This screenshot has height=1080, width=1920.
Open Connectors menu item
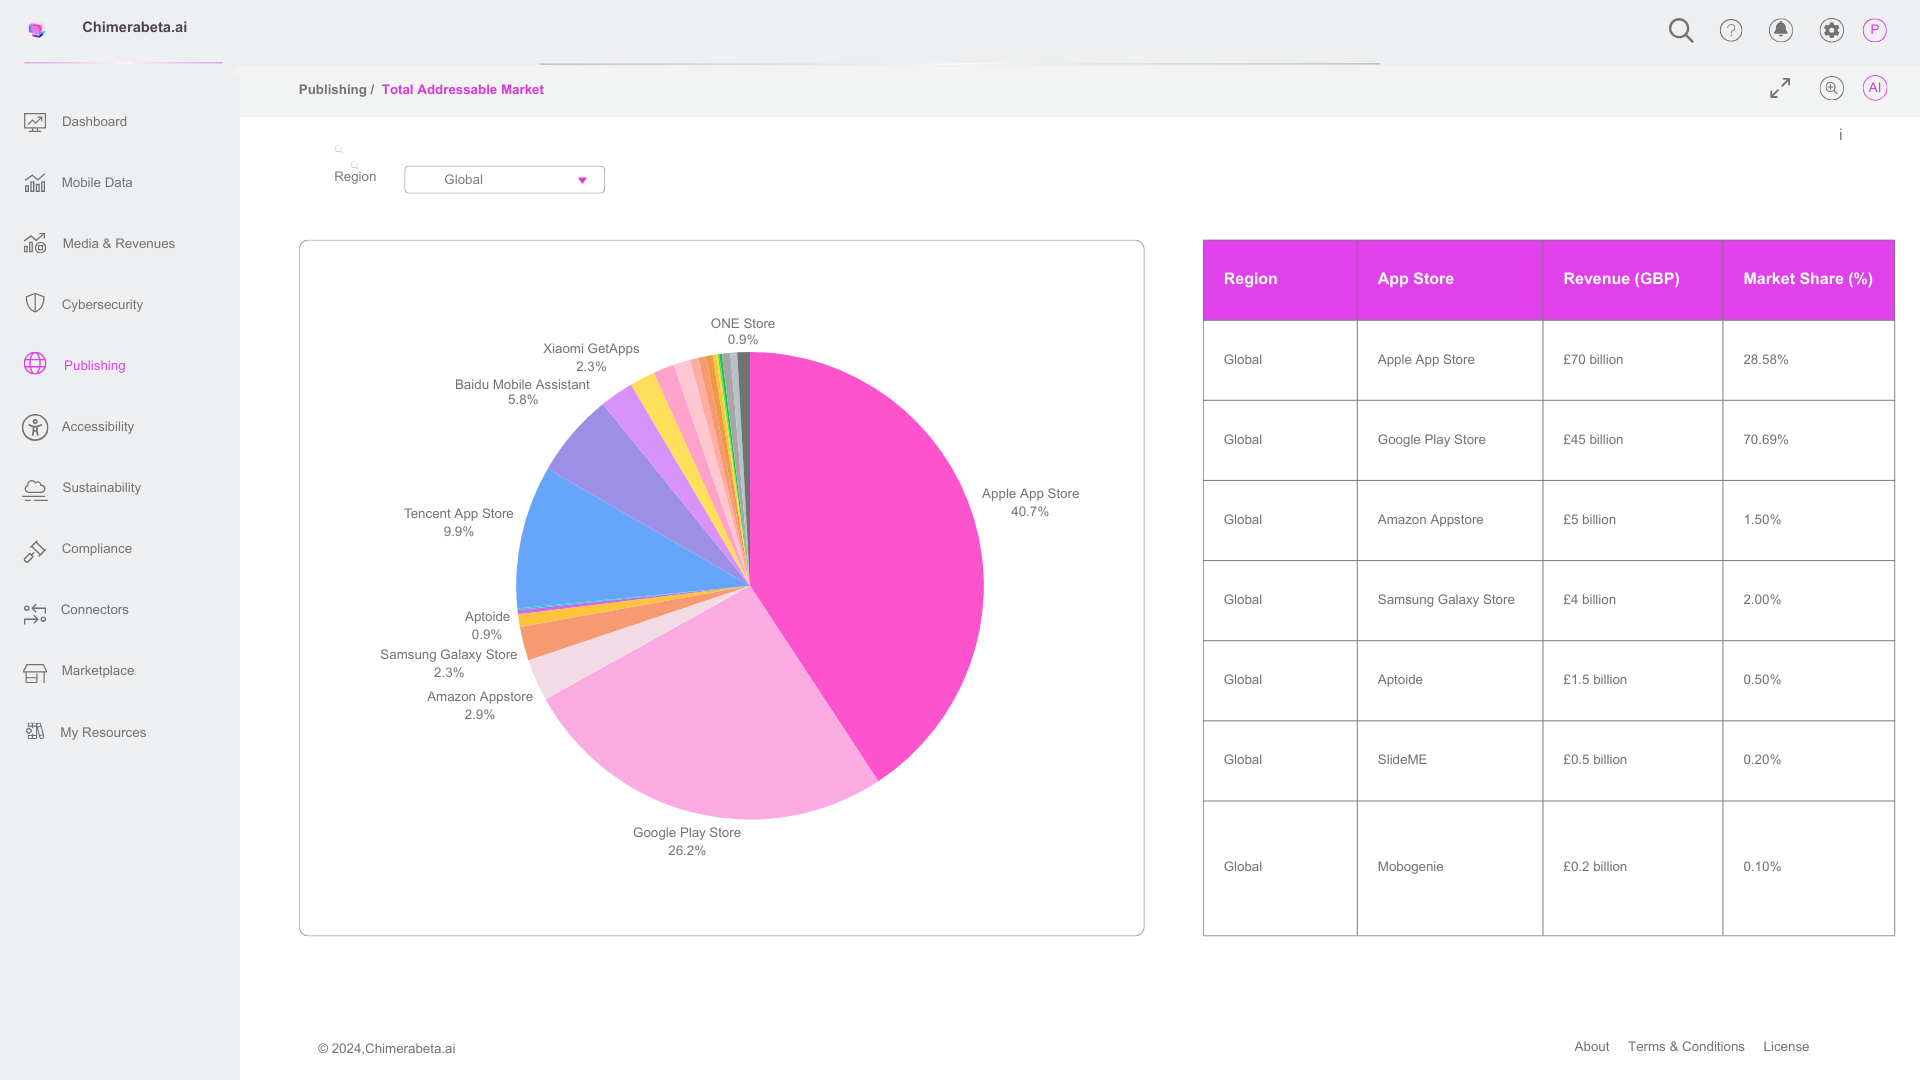coord(95,610)
